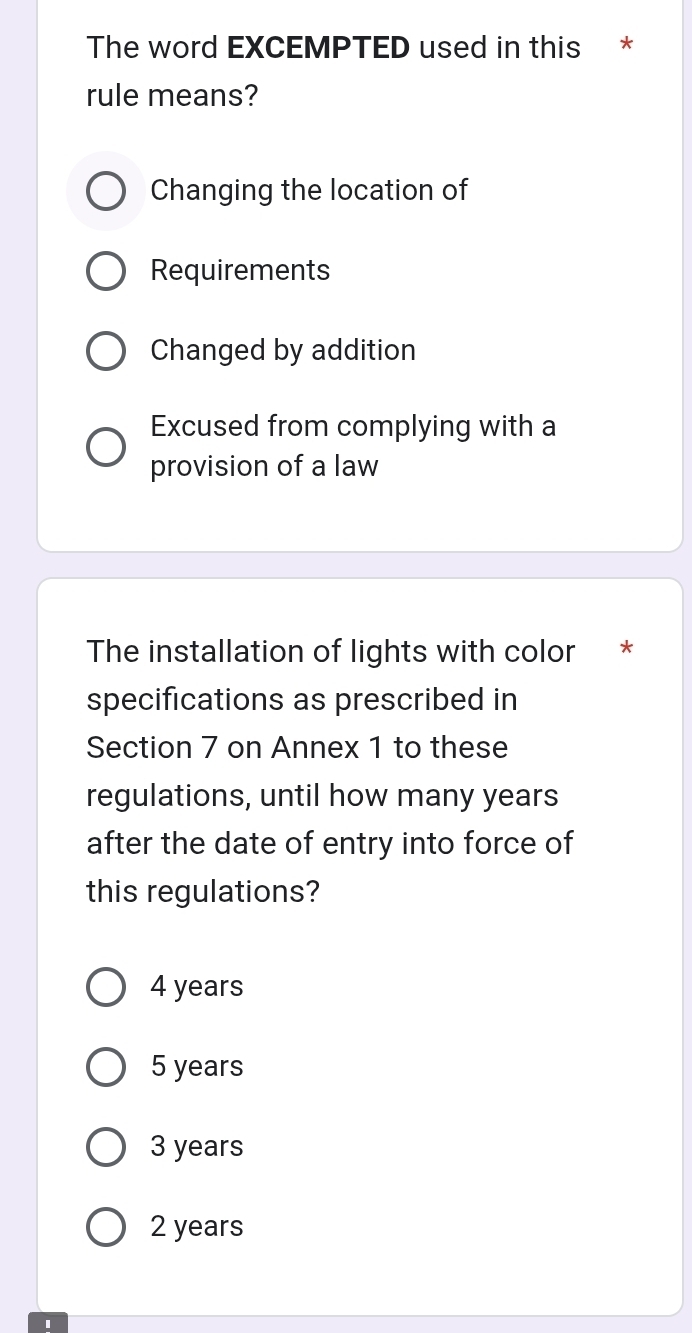Screen dimensions: 692x1333
Task: Open the report-a-problem exclamation icon
Action: pyautogui.click(x=47, y=1323)
